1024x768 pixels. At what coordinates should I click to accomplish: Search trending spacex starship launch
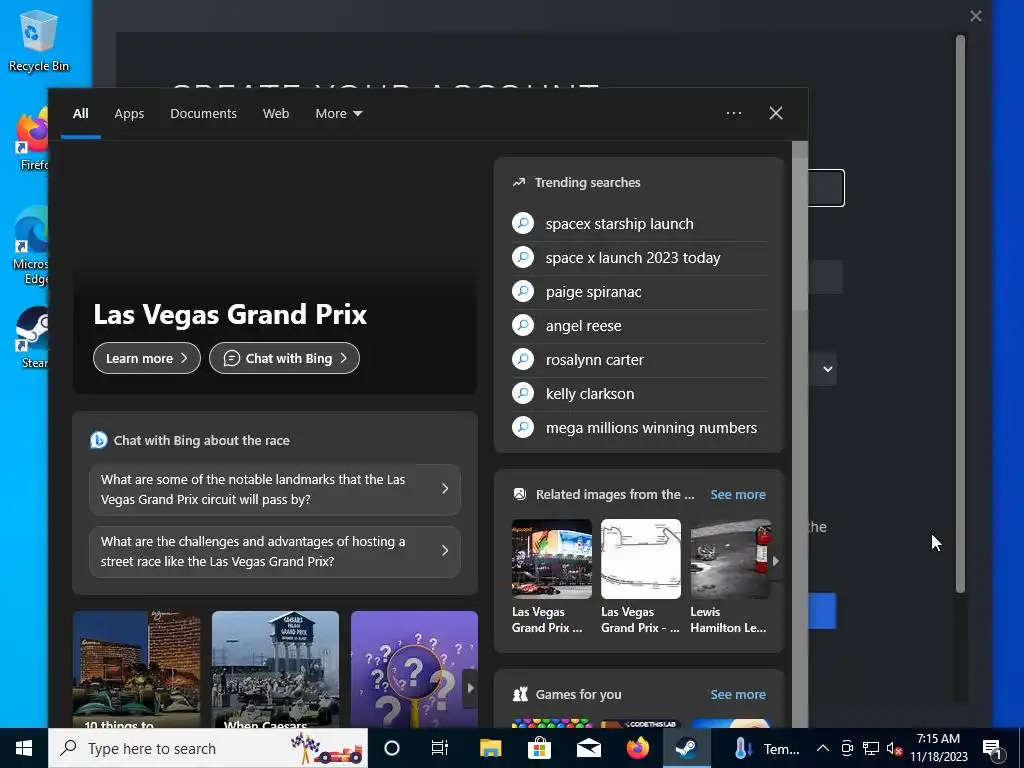[639, 224]
